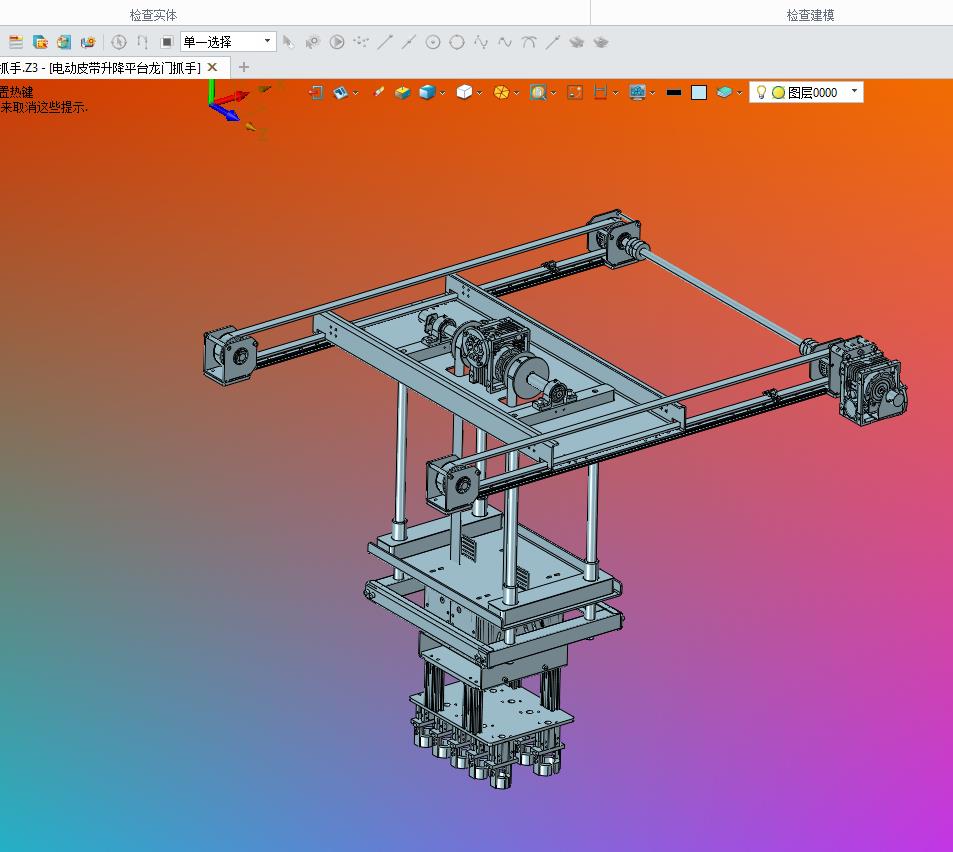
Task: Click the magnifier zoom view icon
Action: (538, 92)
